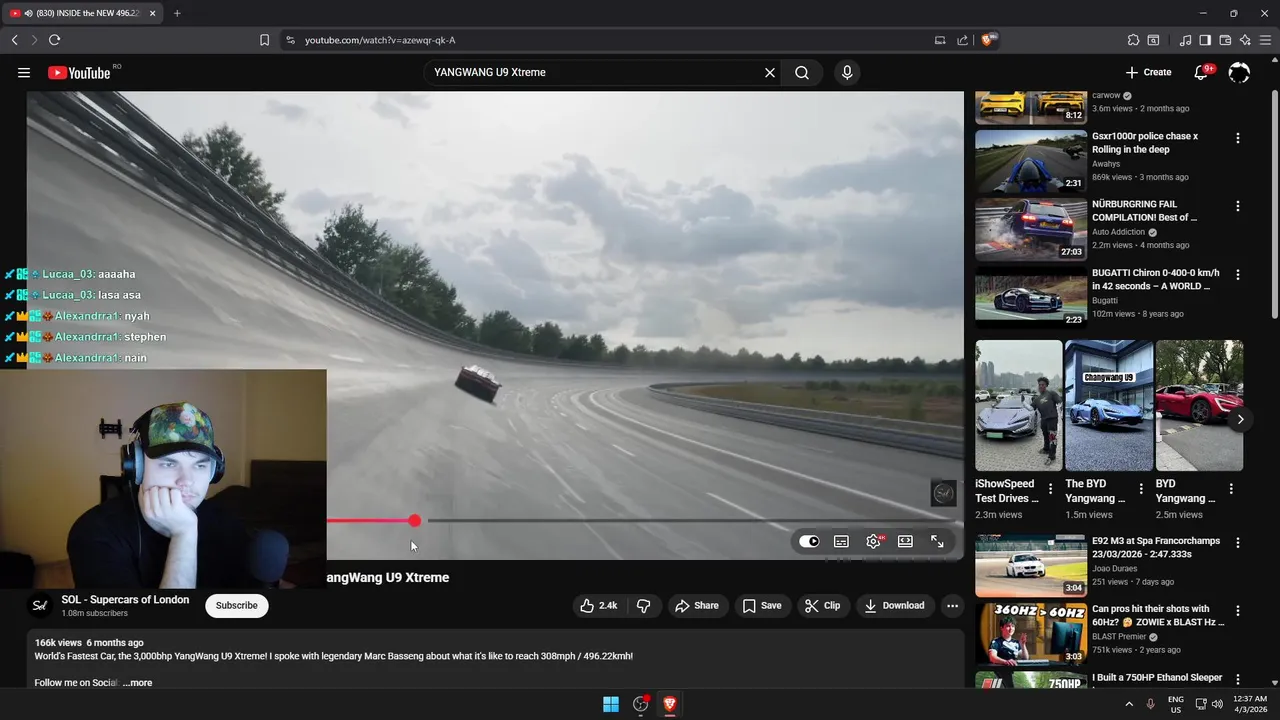Open SOL channel avatar
The image size is (1280, 720).
(x=39, y=605)
